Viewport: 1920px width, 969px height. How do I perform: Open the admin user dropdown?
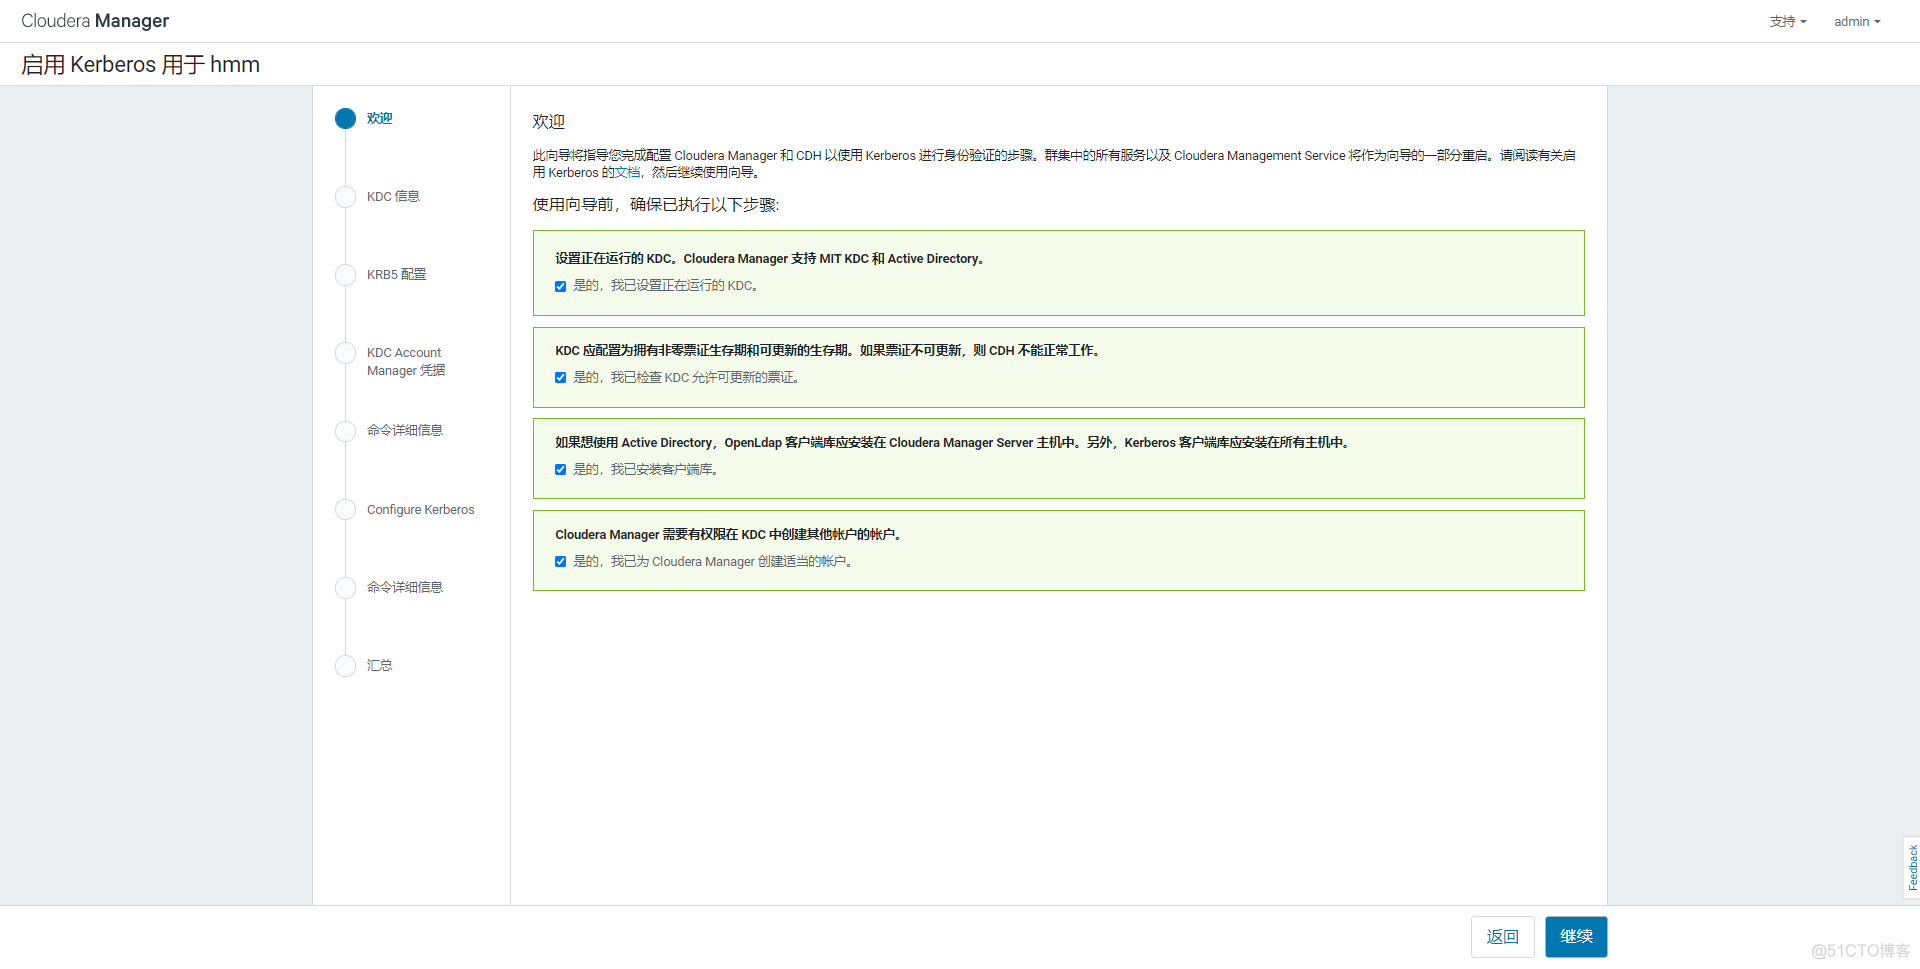click(x=1857, y=21)
